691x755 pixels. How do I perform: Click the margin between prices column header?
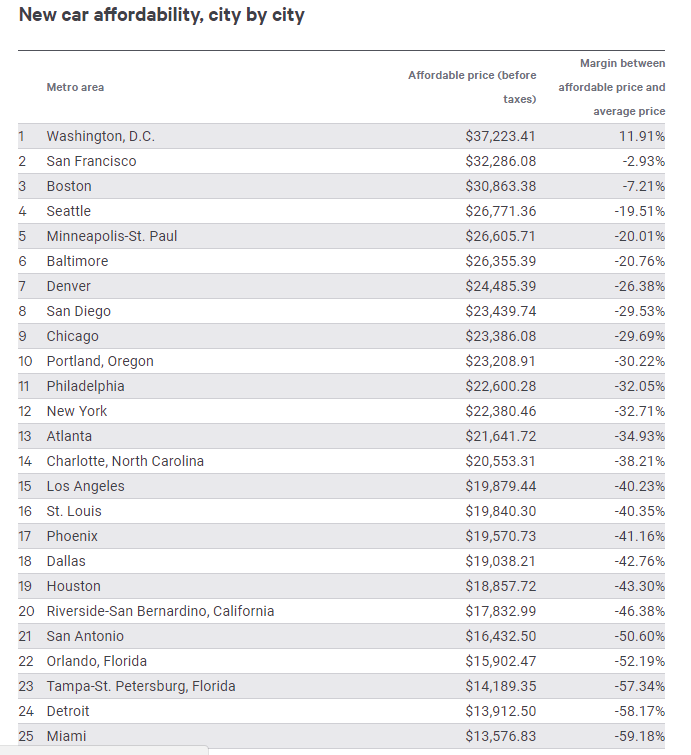pos(611,87)
